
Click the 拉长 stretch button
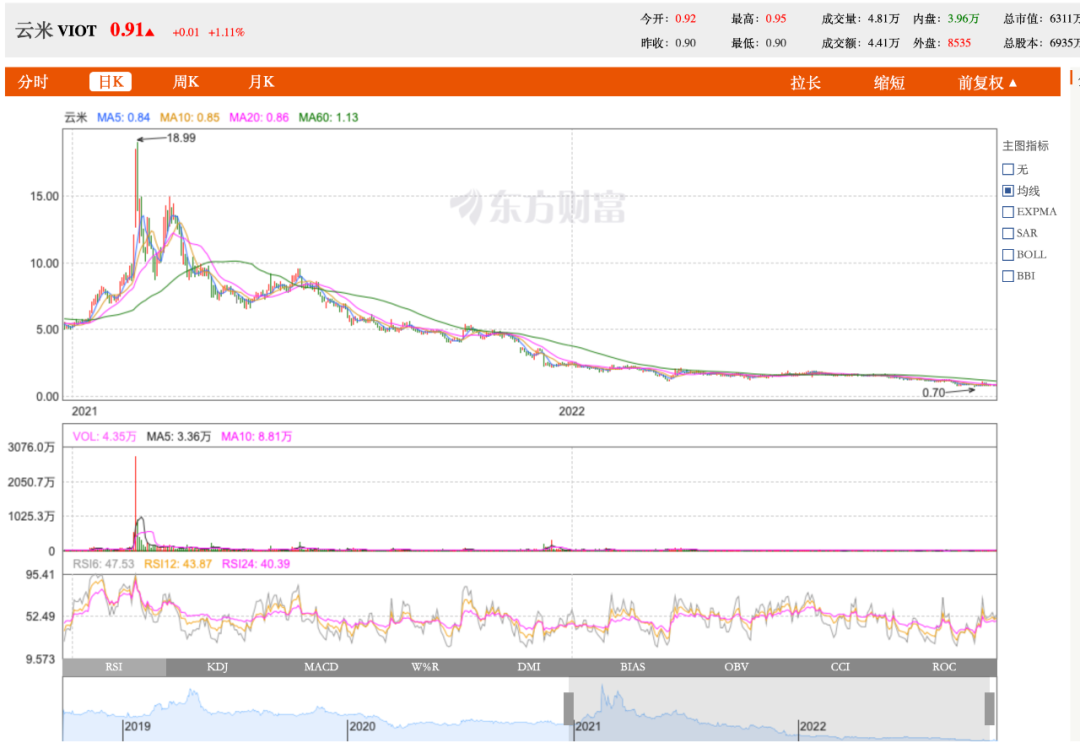pyautogui.click(x=807, y=82)
